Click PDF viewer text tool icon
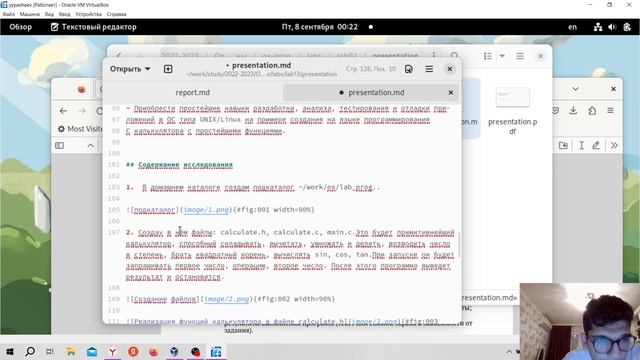This screenshot has width=640, height=360. click(x=581, y=145)
